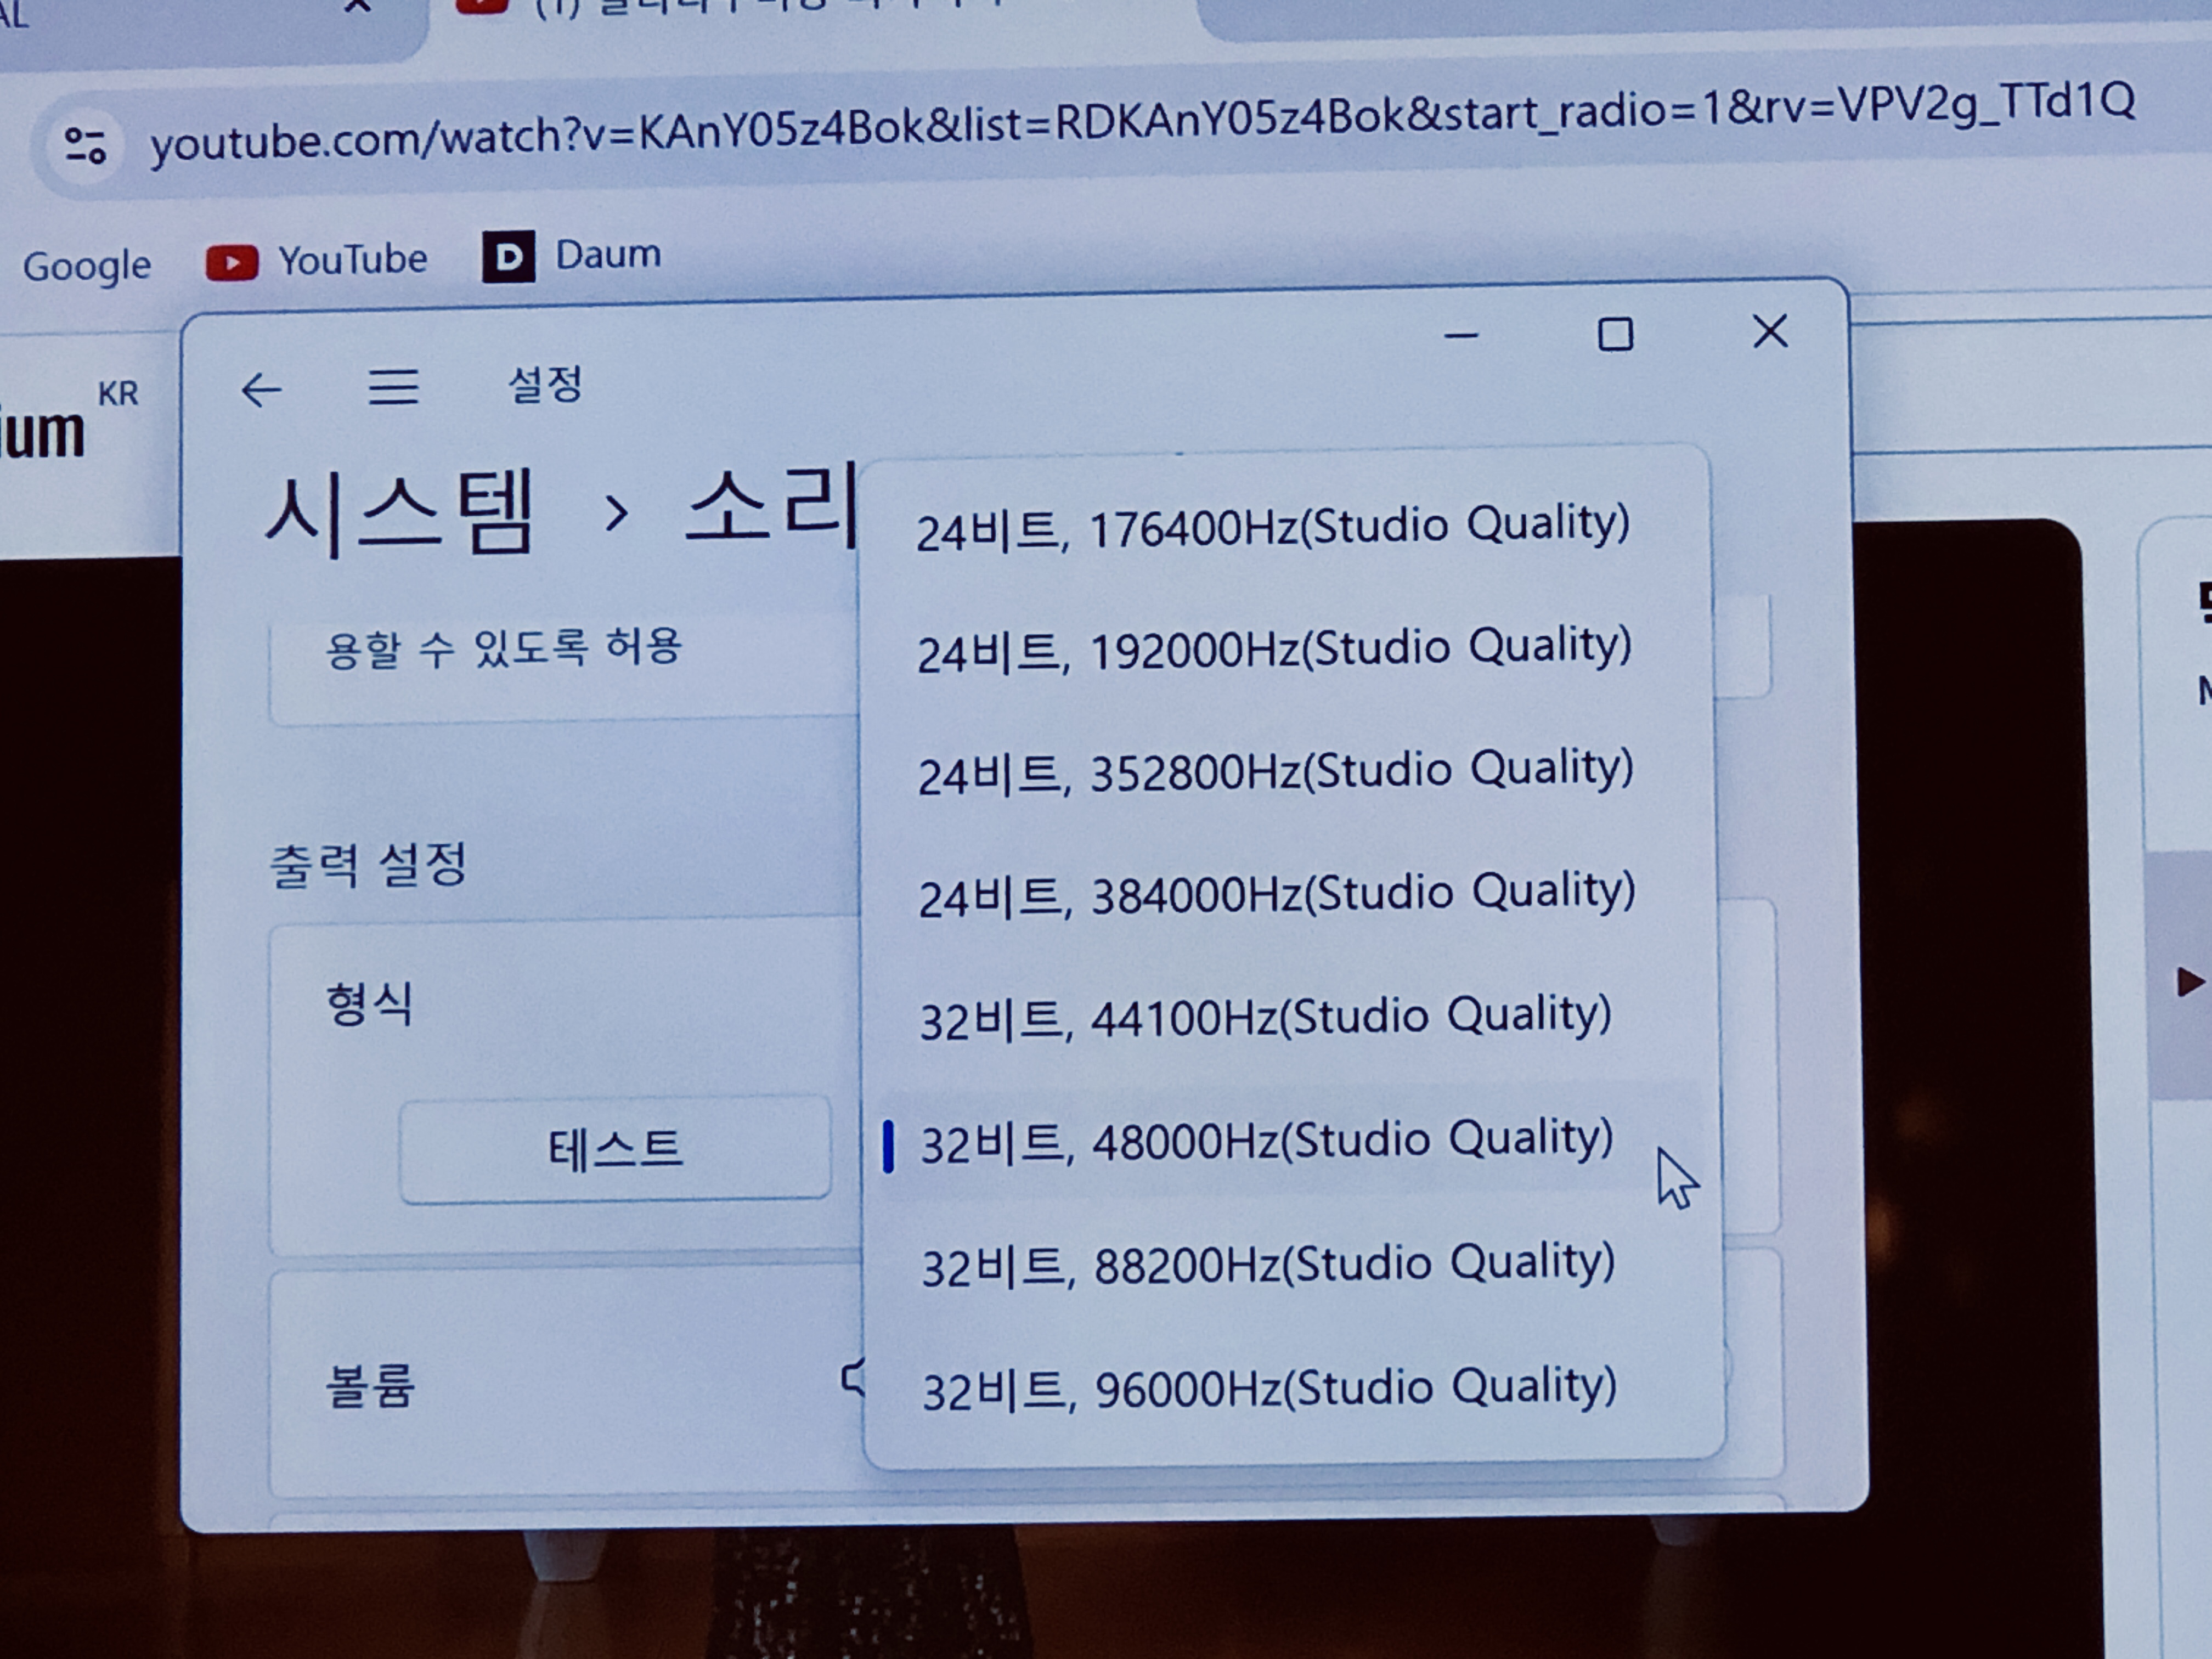2212x1659 pixels.
Task: Open the Settings hamburger navigation menu
Action: point(393,386)
